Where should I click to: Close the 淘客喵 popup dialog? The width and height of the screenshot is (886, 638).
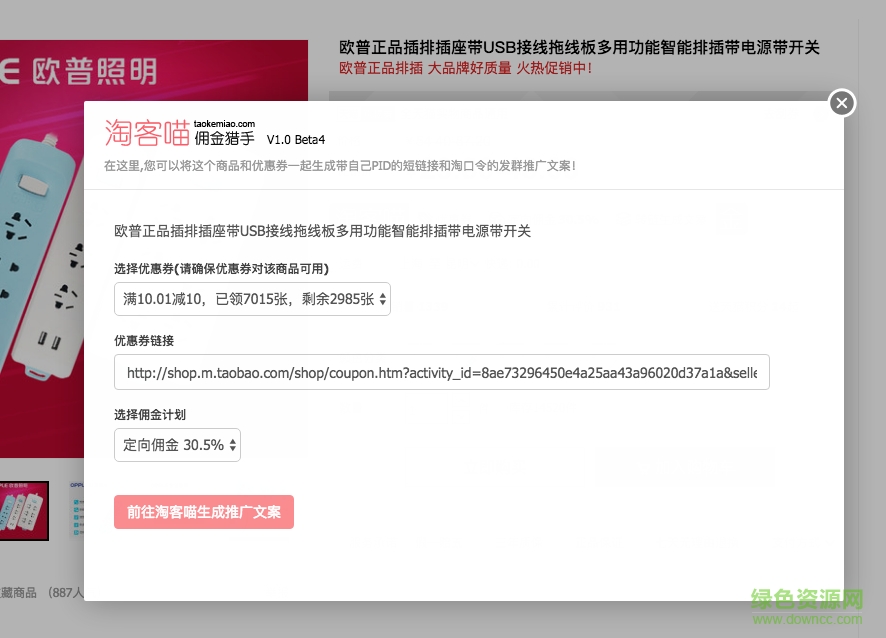[x=842, y=103]
